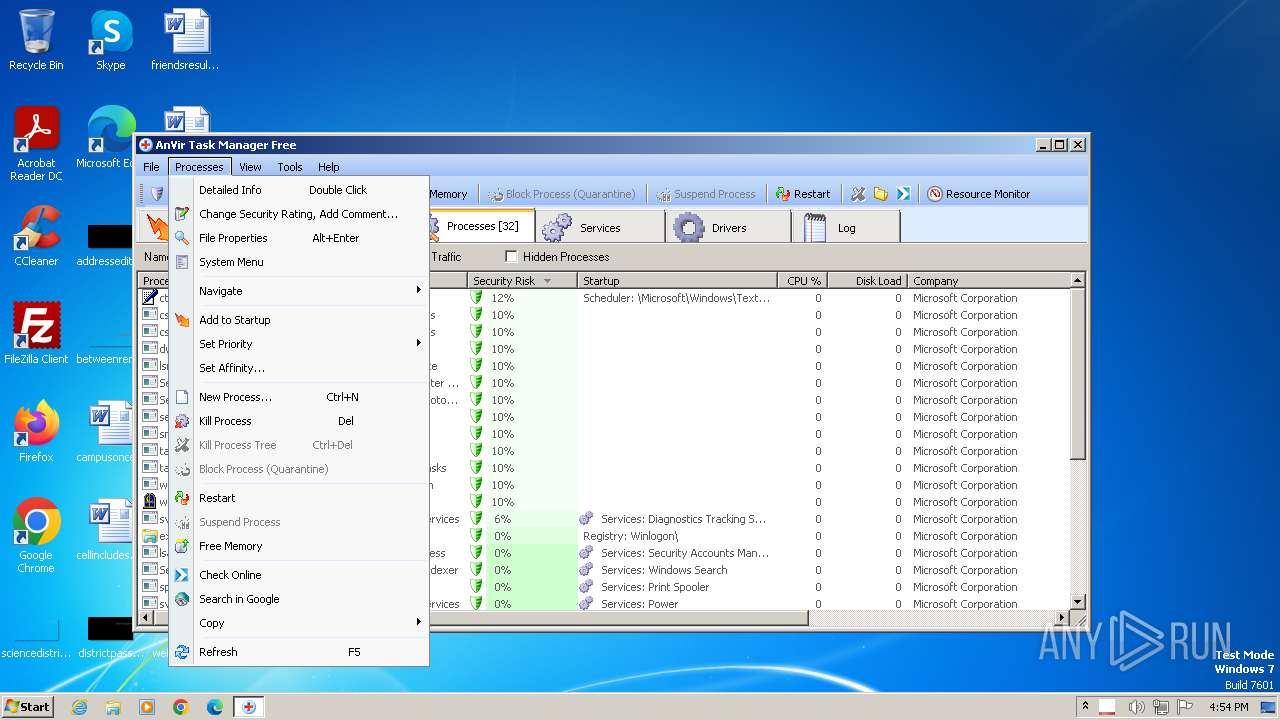Open CCleaner desktop shortcut

coord(36,236)
